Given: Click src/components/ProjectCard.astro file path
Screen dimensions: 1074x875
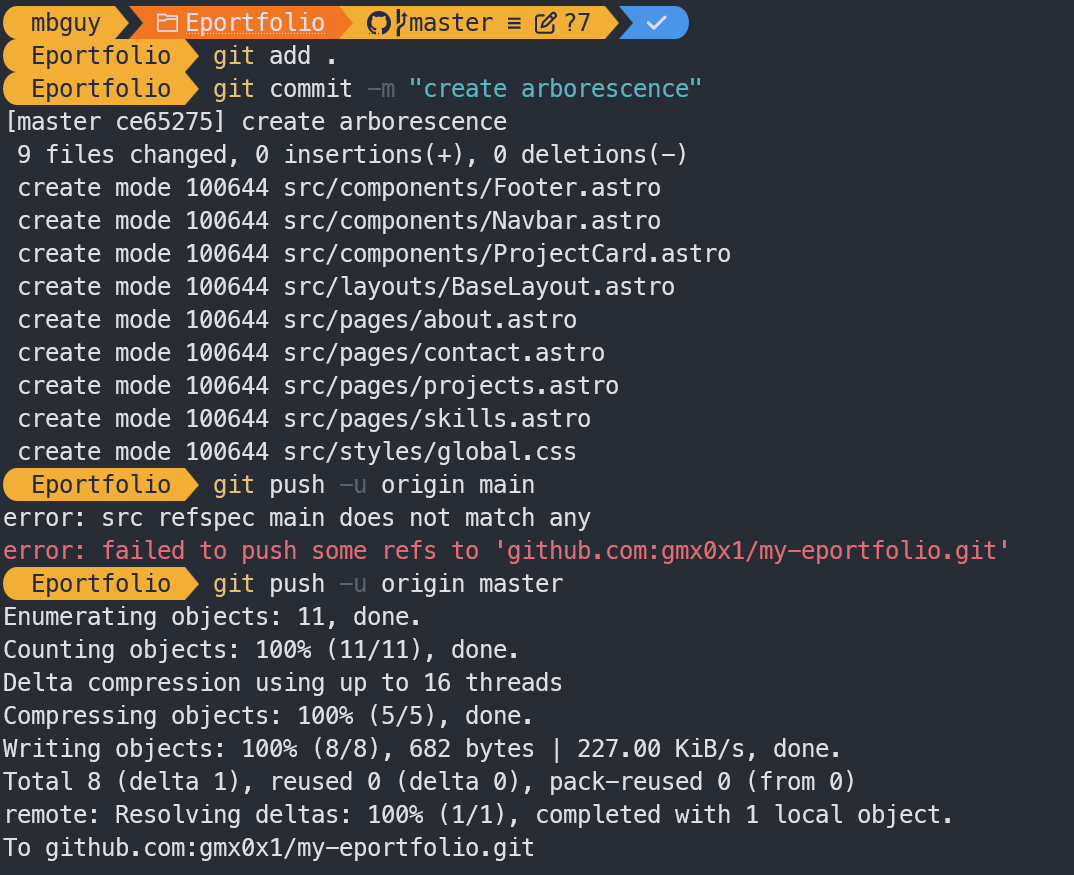Looking at the screenshot, I should (507, 254).
